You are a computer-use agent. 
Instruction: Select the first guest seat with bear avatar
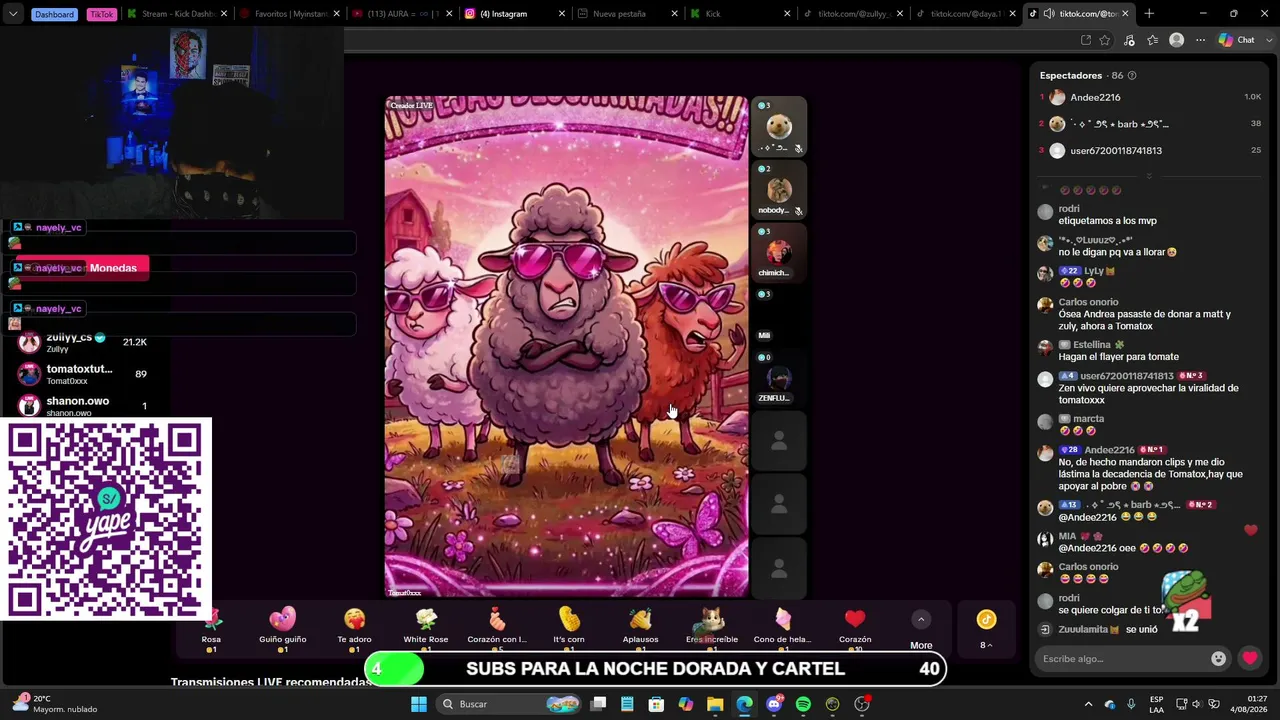pos(778,128)
